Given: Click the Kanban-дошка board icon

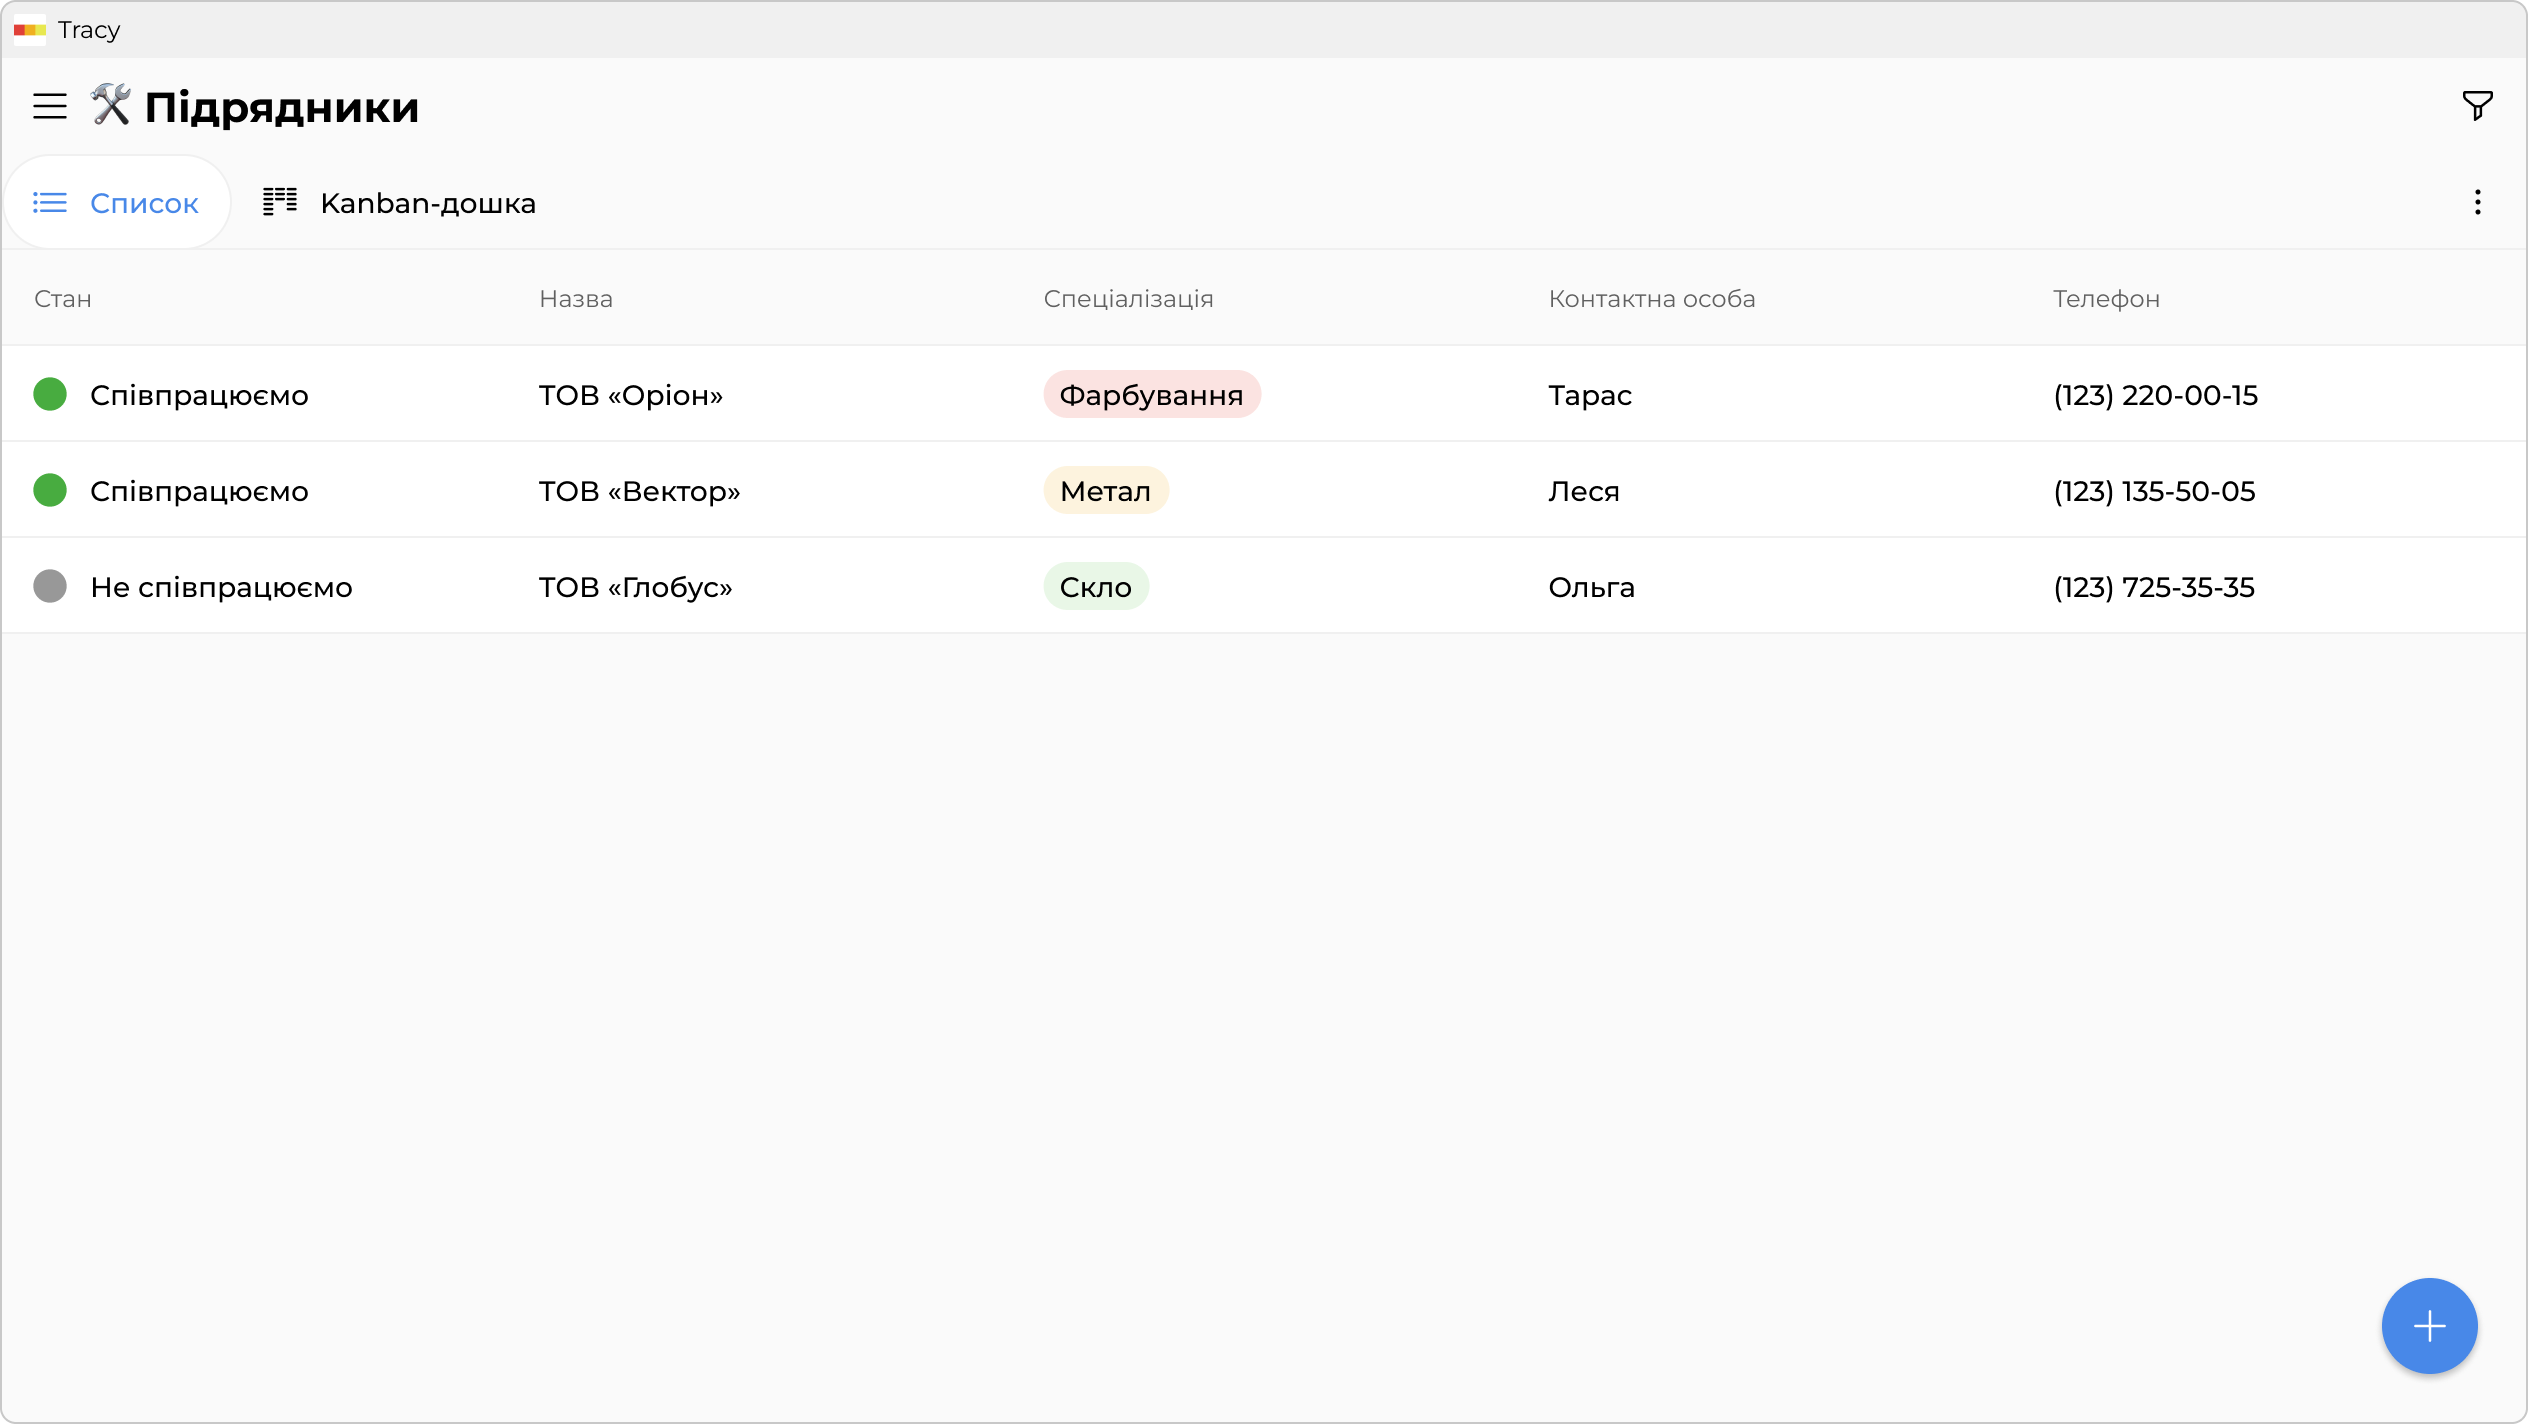Looking at the screenshot, I should [x=280, y=202].
